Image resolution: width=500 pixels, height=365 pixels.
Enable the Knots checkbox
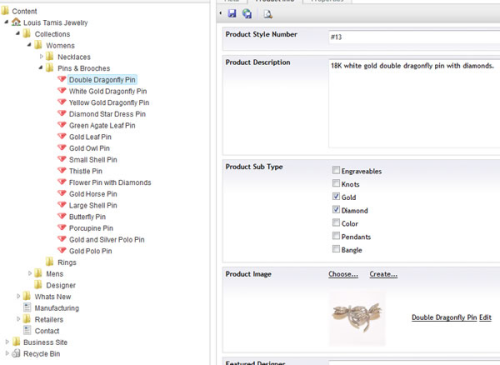click(x=336, y=183)
